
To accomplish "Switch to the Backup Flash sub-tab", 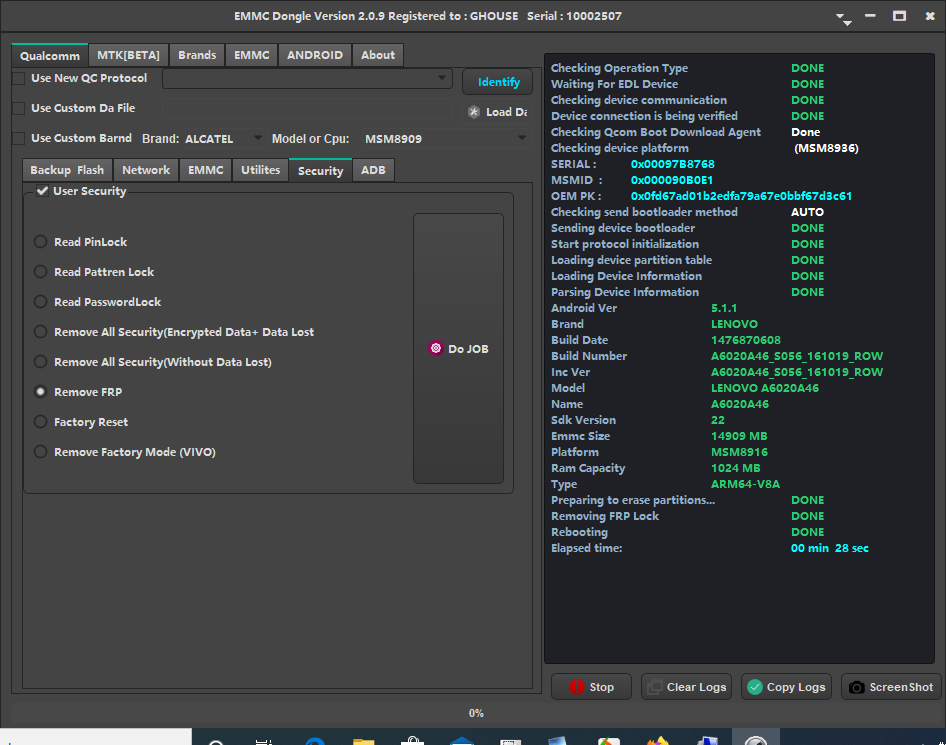I will coord(67,170).
